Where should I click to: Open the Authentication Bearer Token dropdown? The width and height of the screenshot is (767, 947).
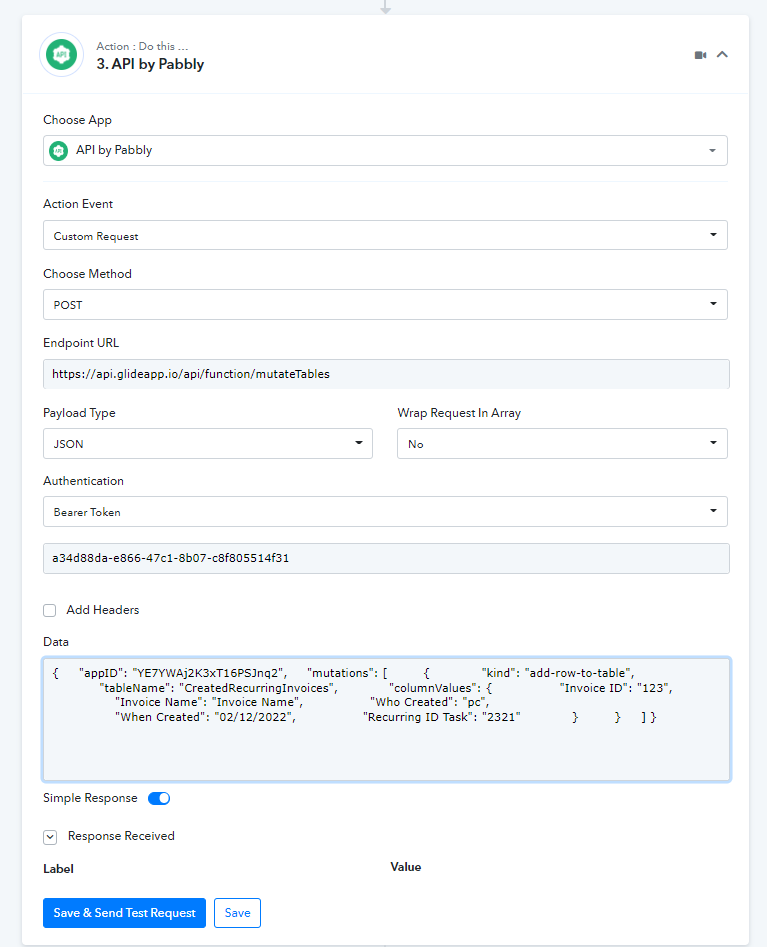coord(385,511)
